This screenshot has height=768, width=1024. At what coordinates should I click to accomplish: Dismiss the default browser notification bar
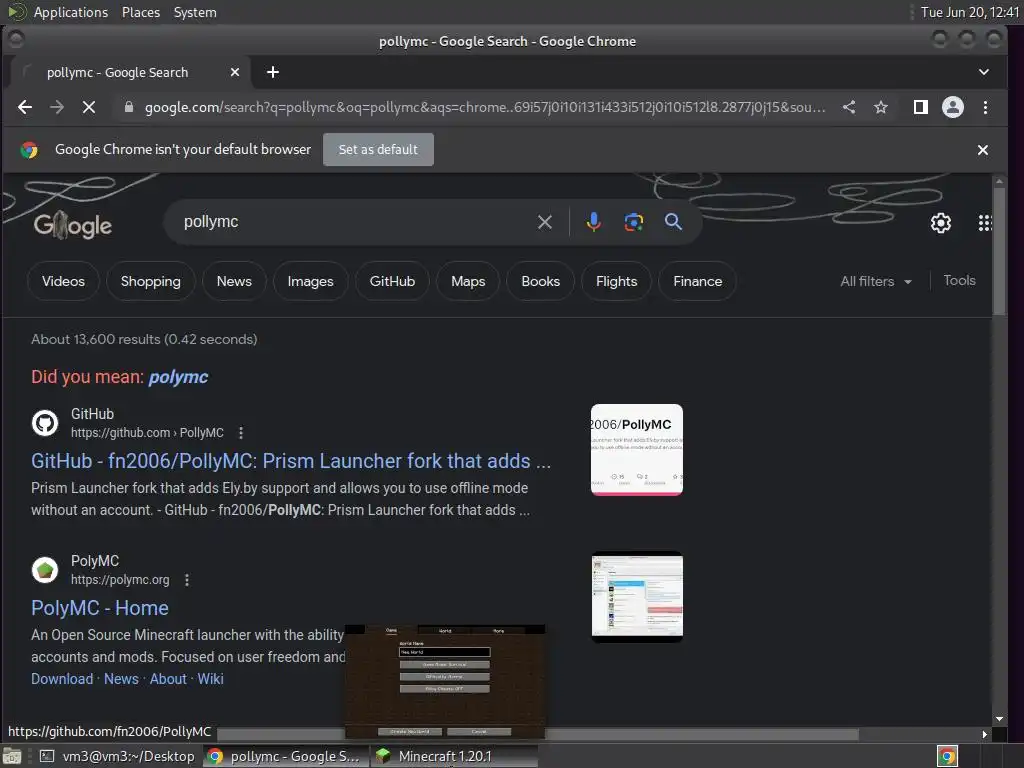[x=982, y=150]
